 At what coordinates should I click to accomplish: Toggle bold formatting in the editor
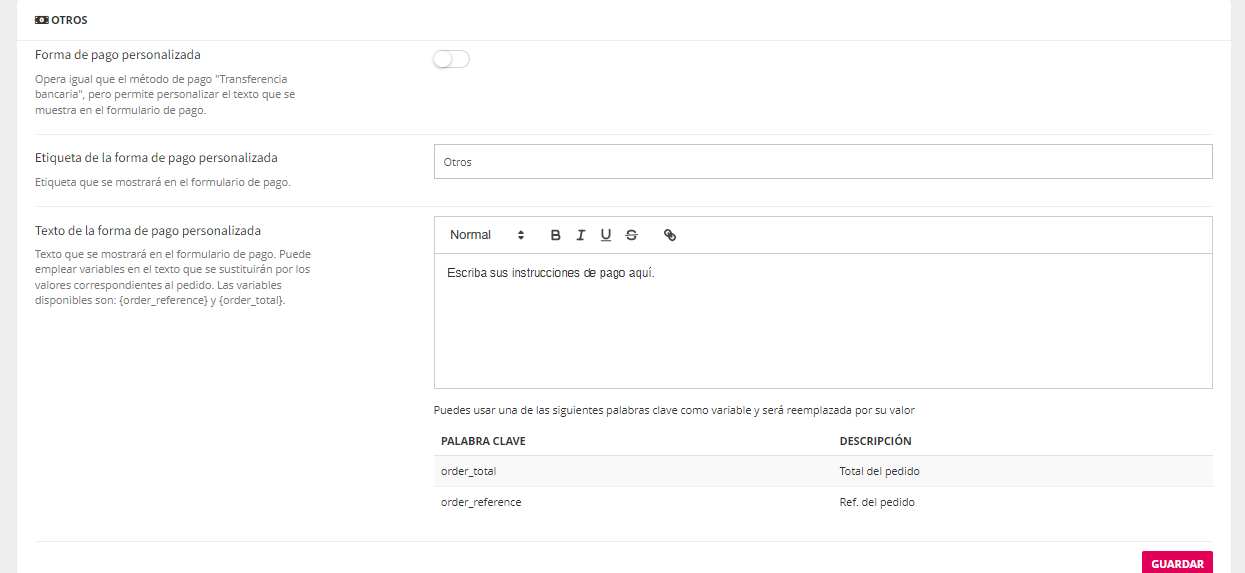tap(556, 235)
